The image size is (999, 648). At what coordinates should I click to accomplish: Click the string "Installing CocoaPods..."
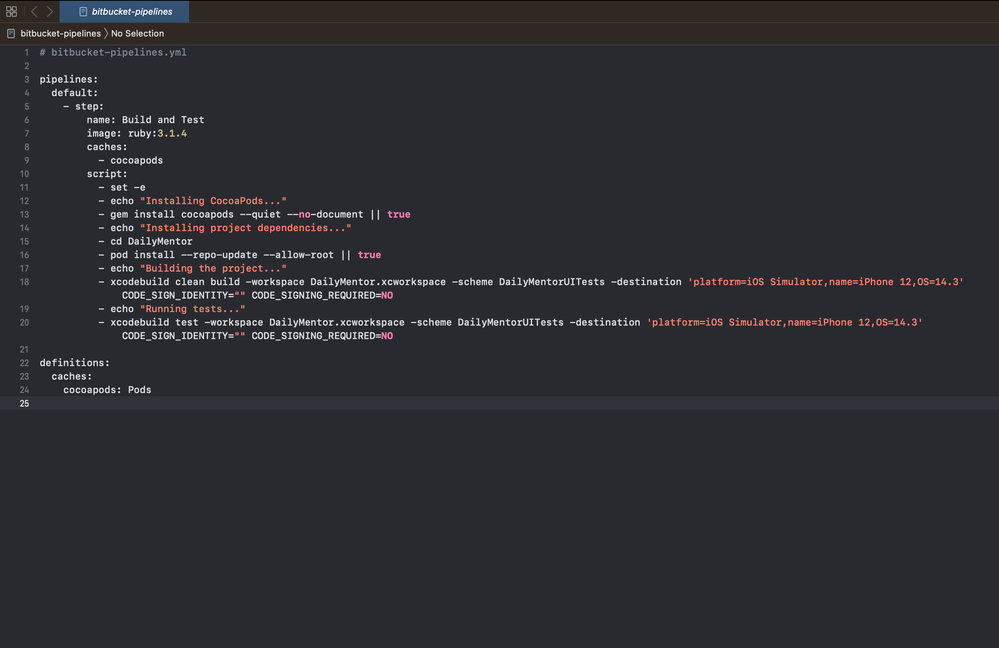click(213, 201)
